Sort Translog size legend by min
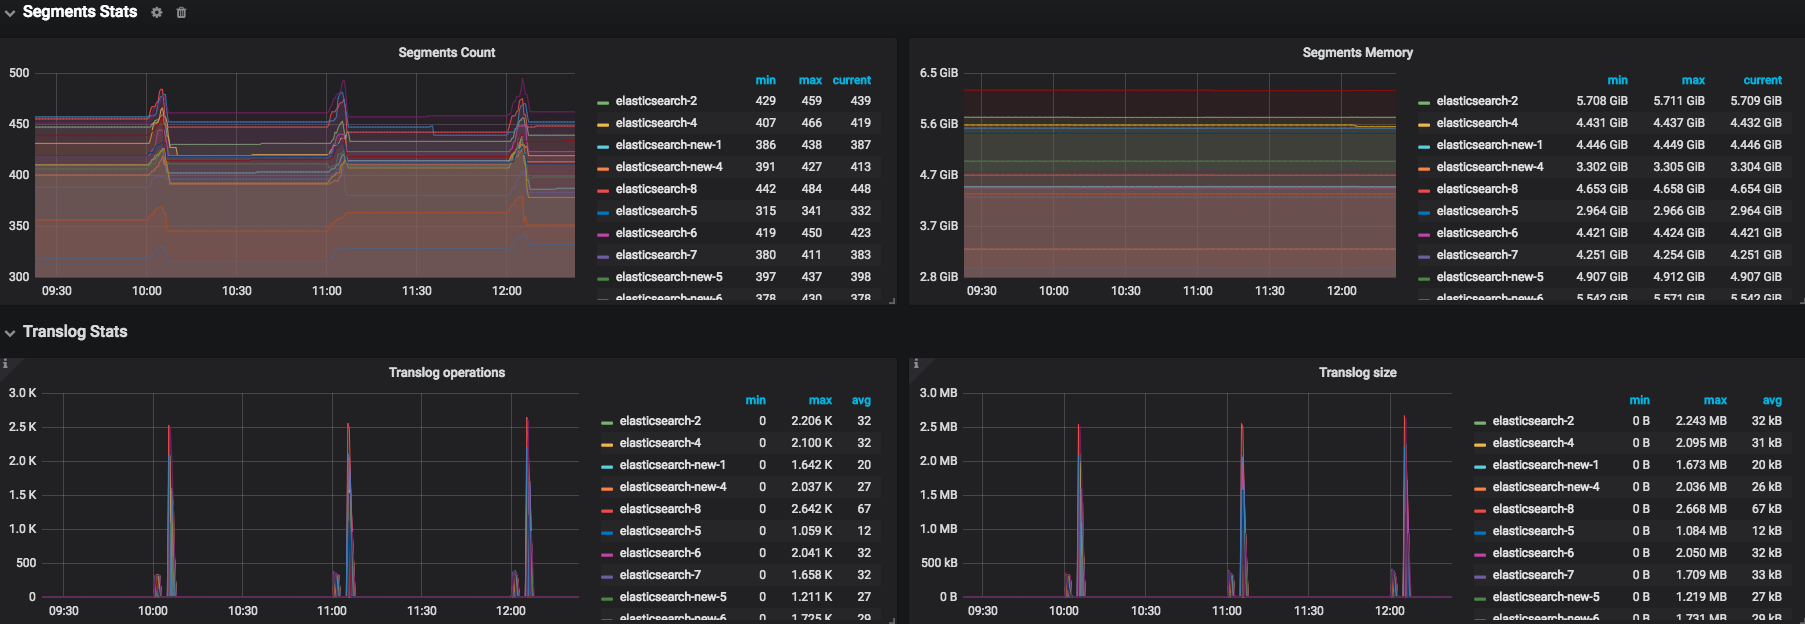Screen dimensions: 1805x624 (1639, 400)
